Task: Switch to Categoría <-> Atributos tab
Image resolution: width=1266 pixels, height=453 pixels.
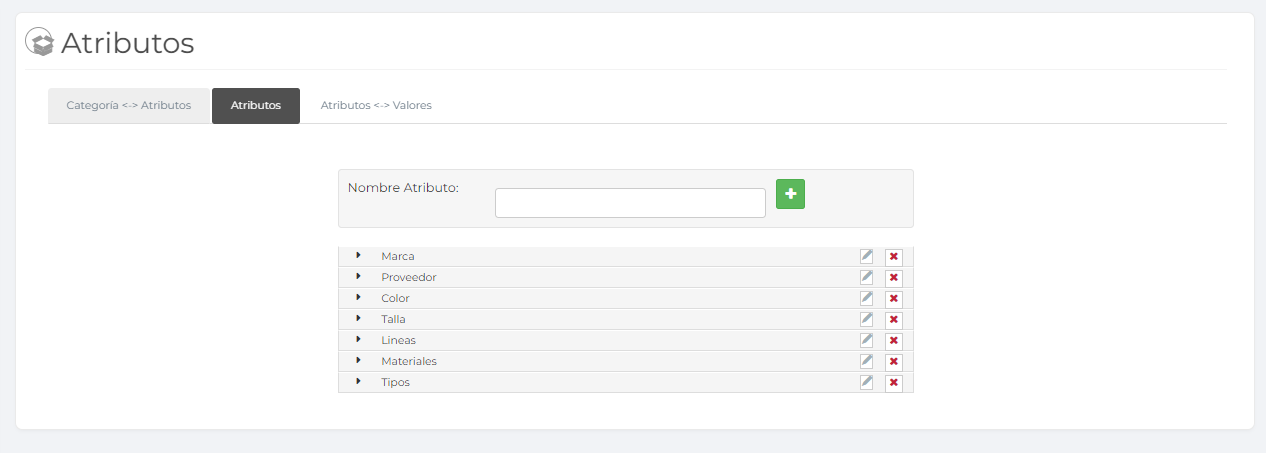Action: (128, 105)
